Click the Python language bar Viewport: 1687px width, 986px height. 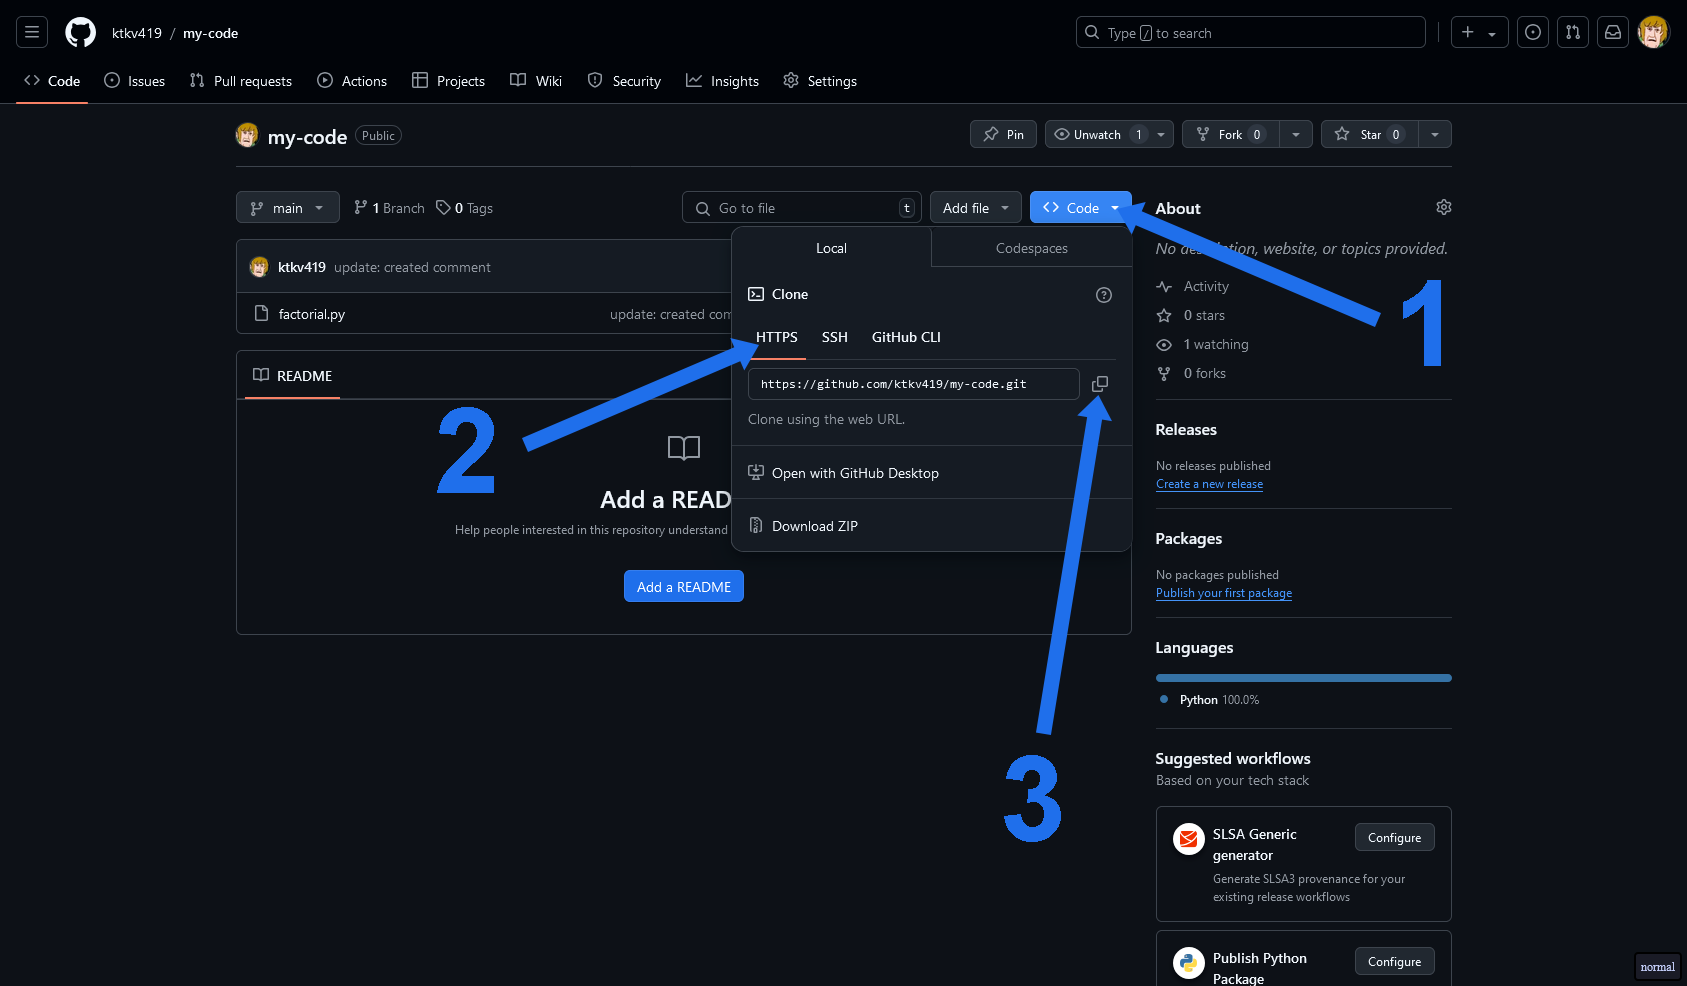pyautogui.click(x=1304, y=678)
